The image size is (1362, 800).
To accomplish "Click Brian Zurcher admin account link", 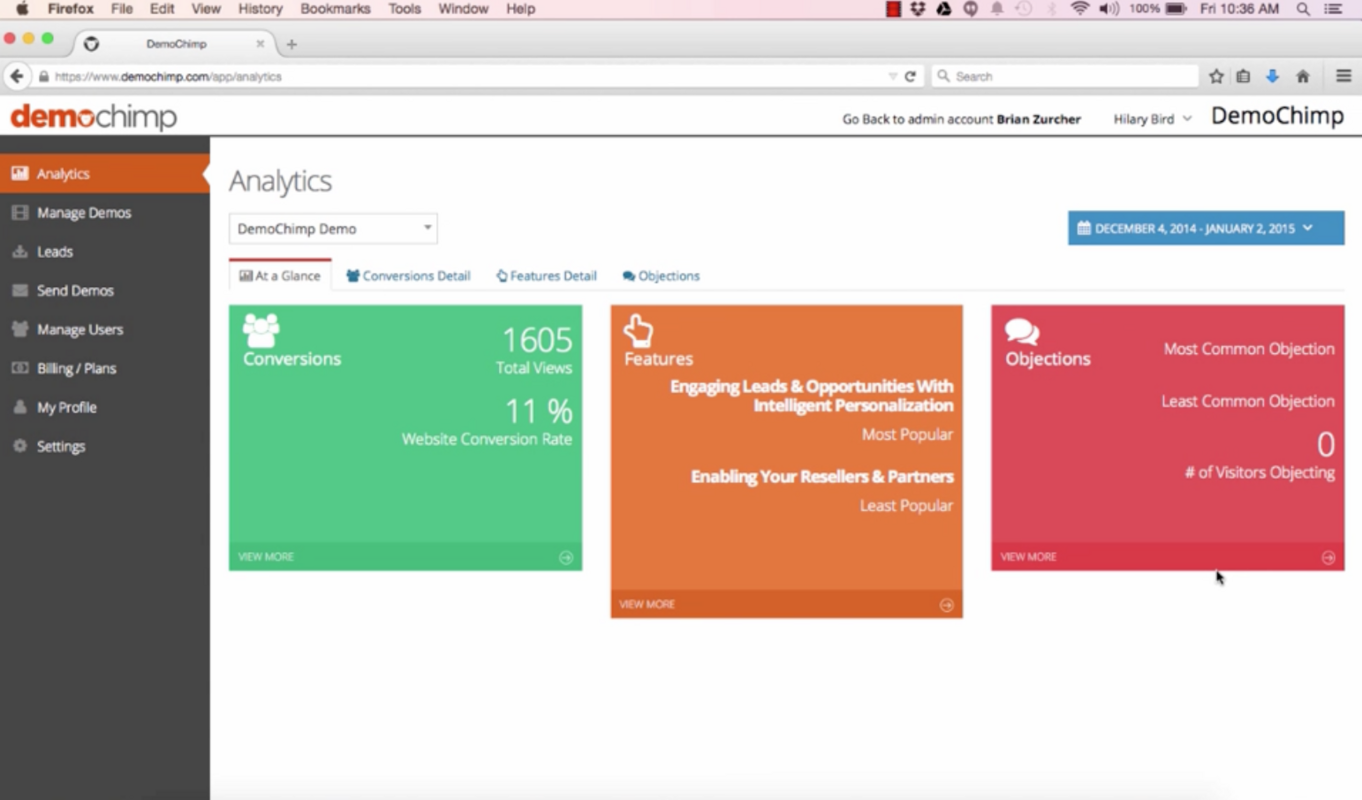I will pos(1038,119).
